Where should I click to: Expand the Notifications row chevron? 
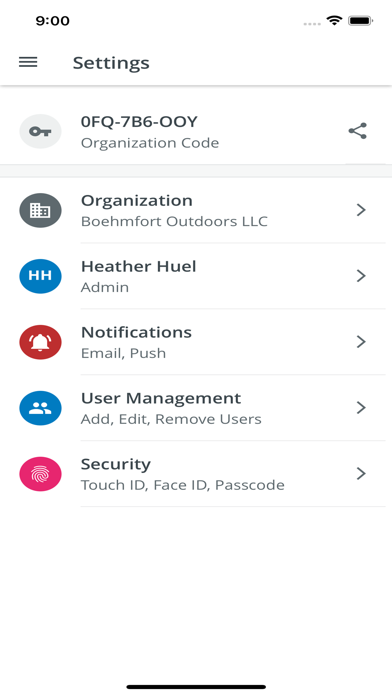(x=361, y=342)
